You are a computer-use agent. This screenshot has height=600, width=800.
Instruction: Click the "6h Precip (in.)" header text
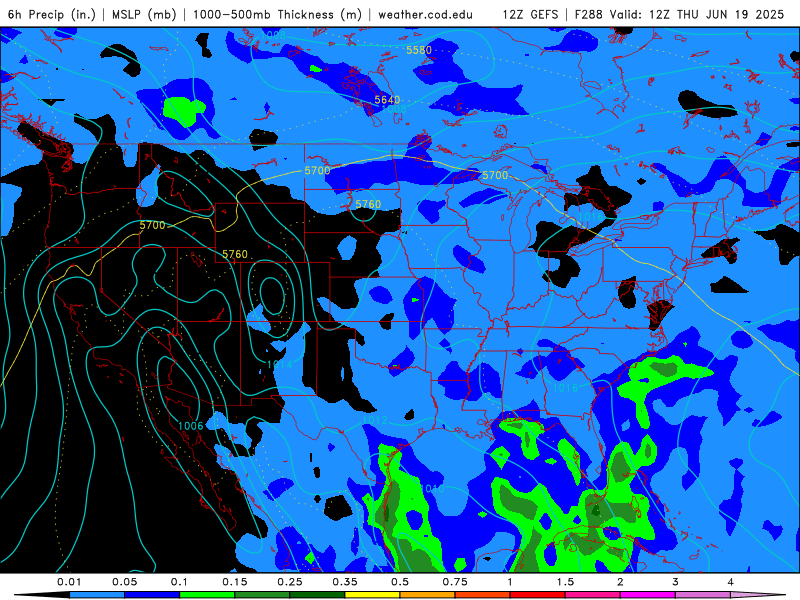[x=52, y=15]
